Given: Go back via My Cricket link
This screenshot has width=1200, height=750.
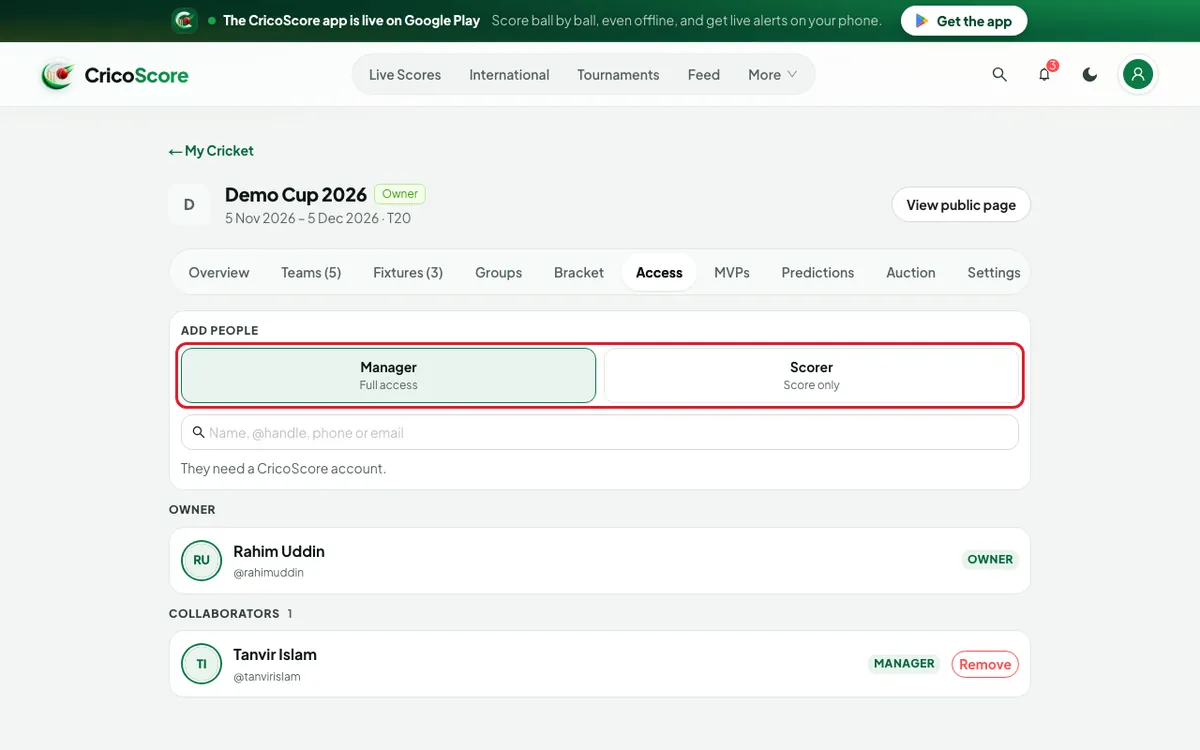Looking at the screenshot, I should 211,151.
